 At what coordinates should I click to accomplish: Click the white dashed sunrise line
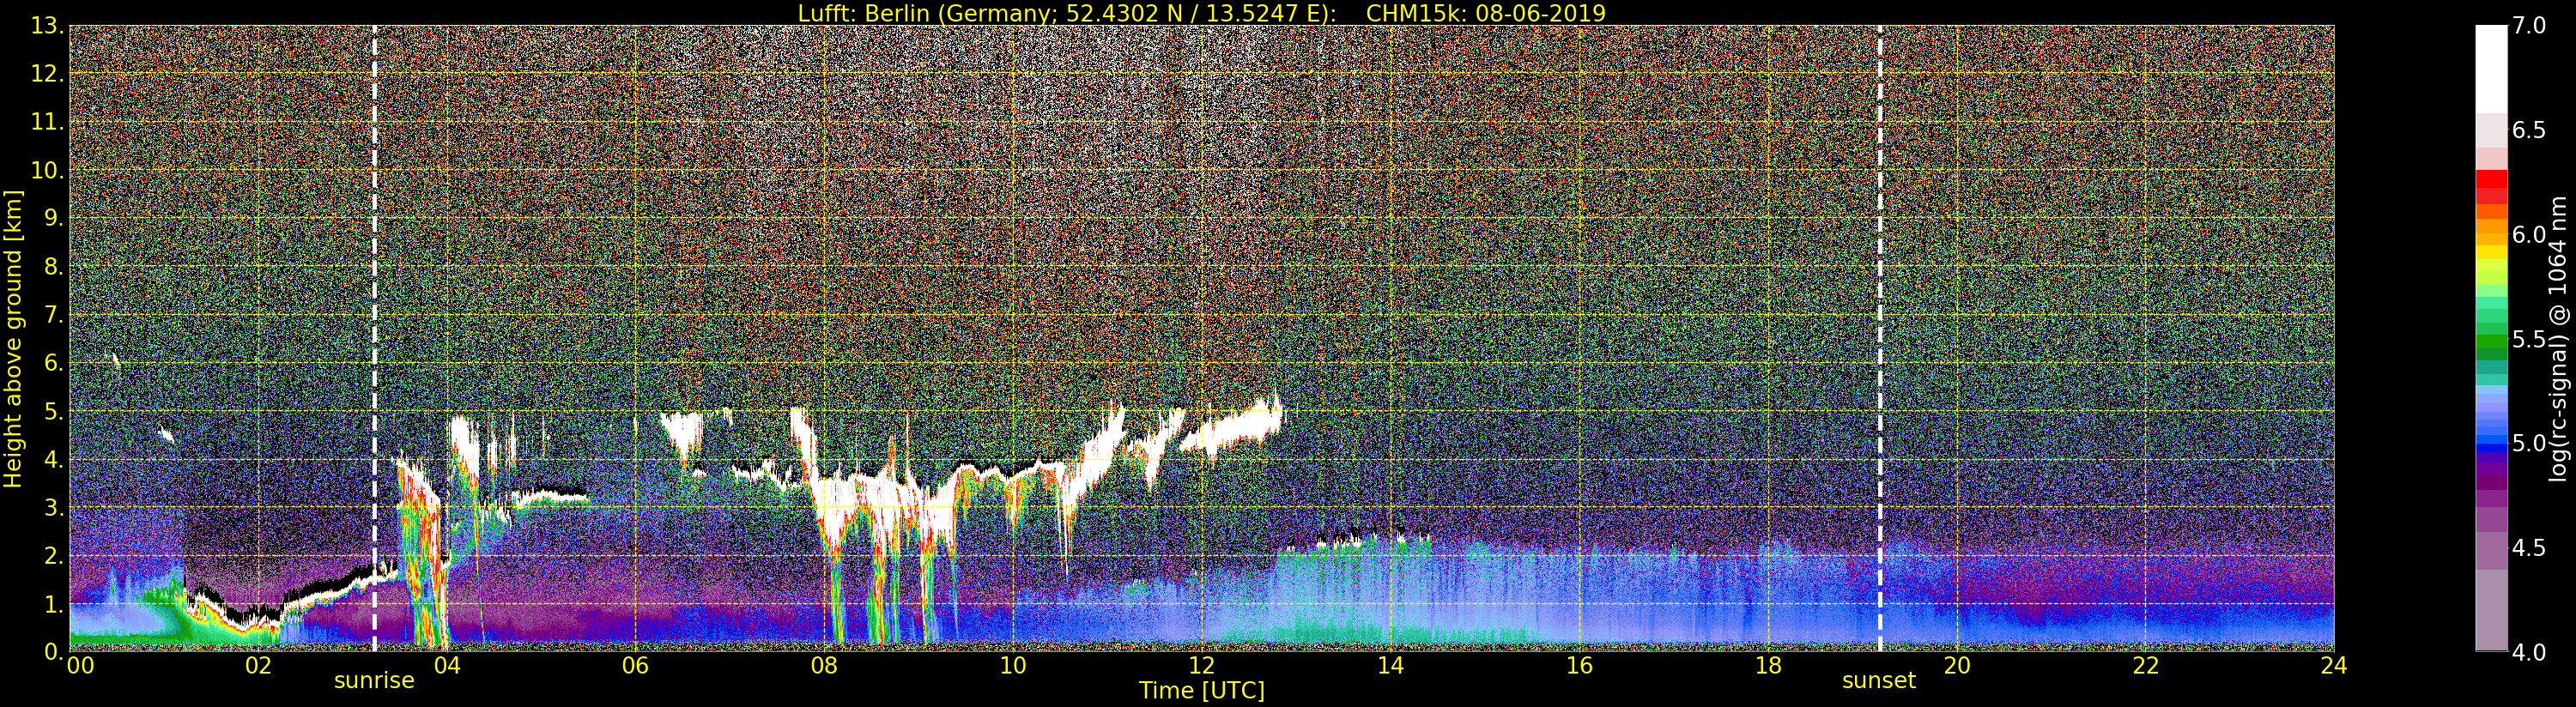[x=375, y=338]
